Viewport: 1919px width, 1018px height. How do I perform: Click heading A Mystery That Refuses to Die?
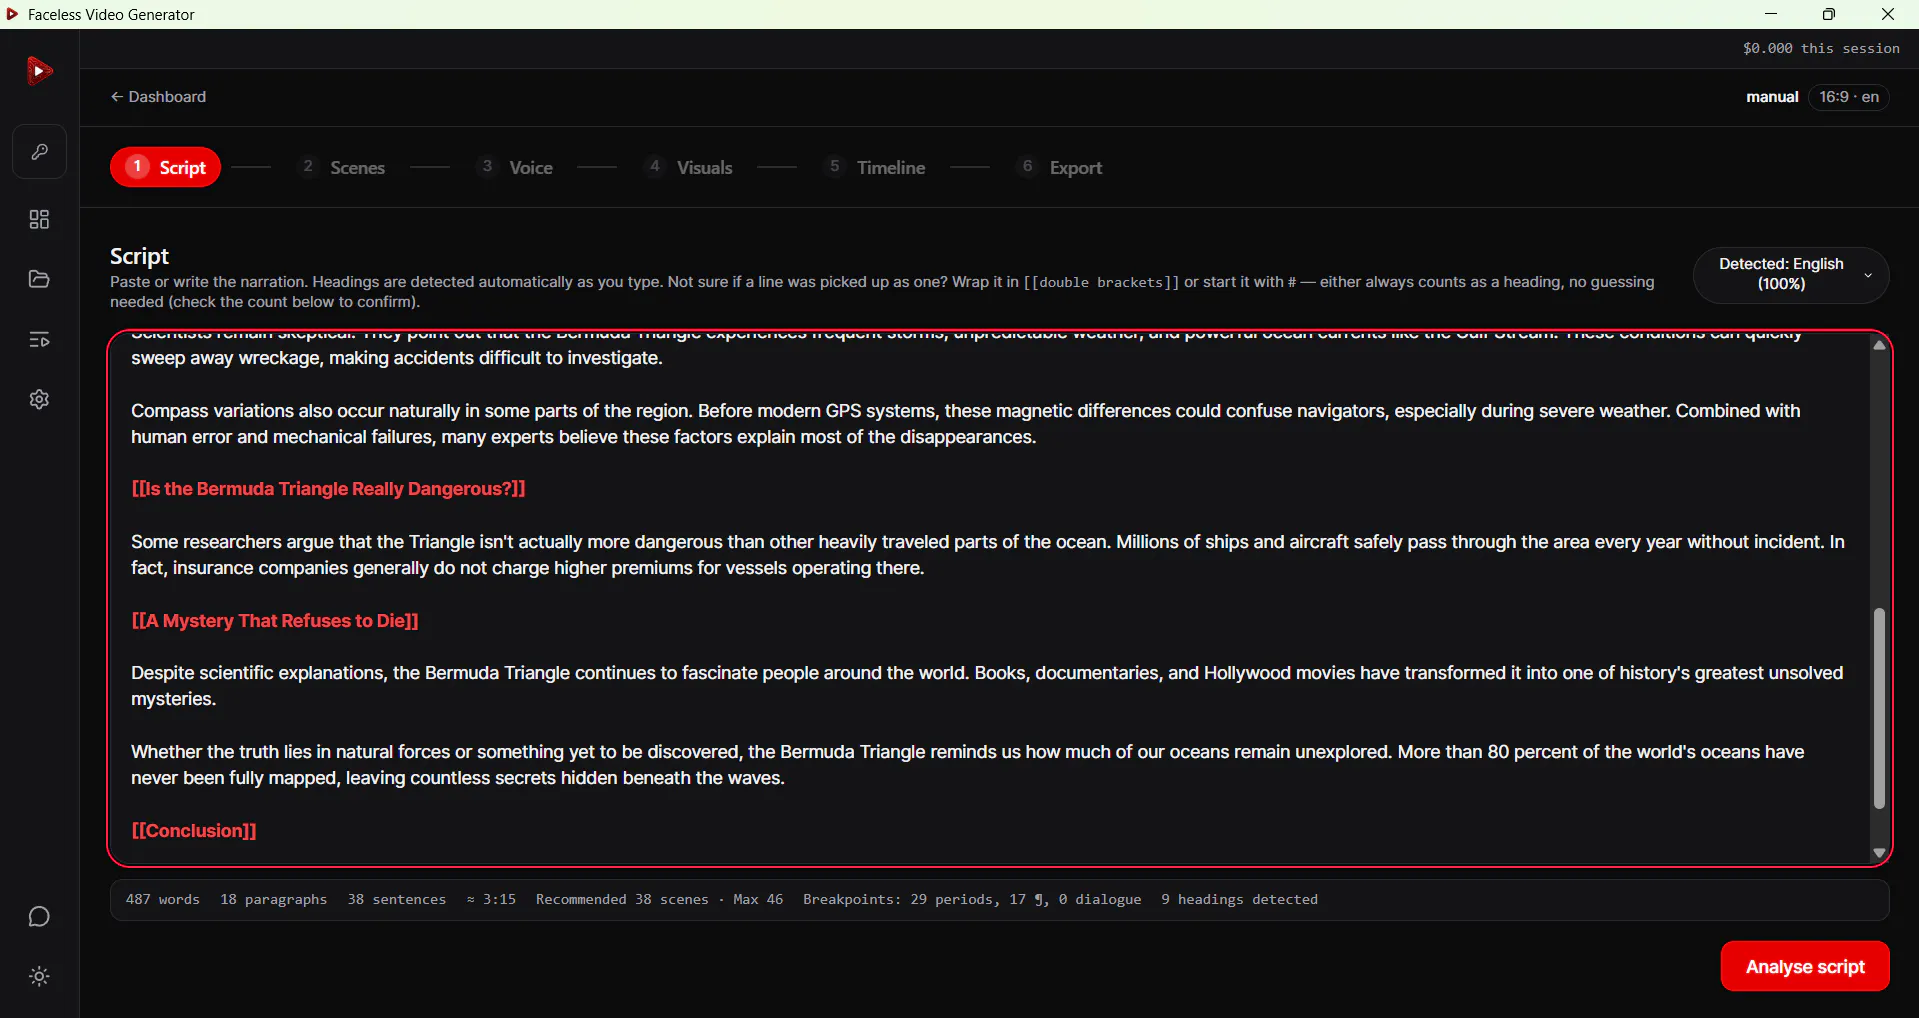pyautogui.click(x=275, y=621)
